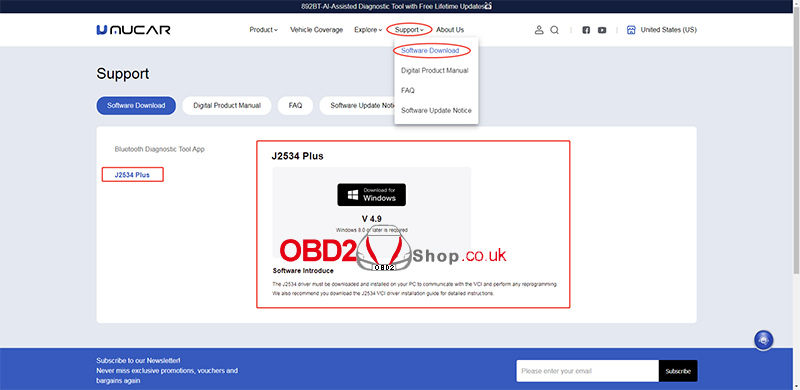
Task: Open the chat support bubble icon
Action: pyautogui.click(x=764, y=339)
